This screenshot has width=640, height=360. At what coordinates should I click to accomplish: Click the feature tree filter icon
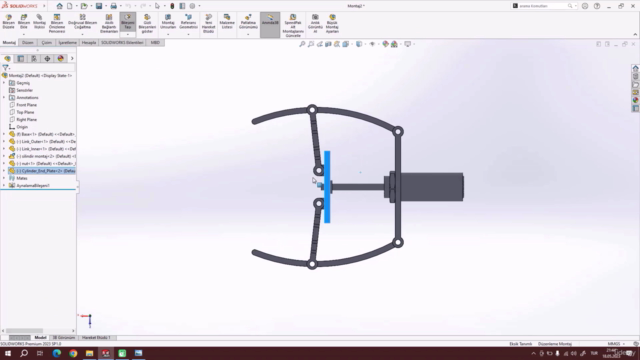pos(5,68)
